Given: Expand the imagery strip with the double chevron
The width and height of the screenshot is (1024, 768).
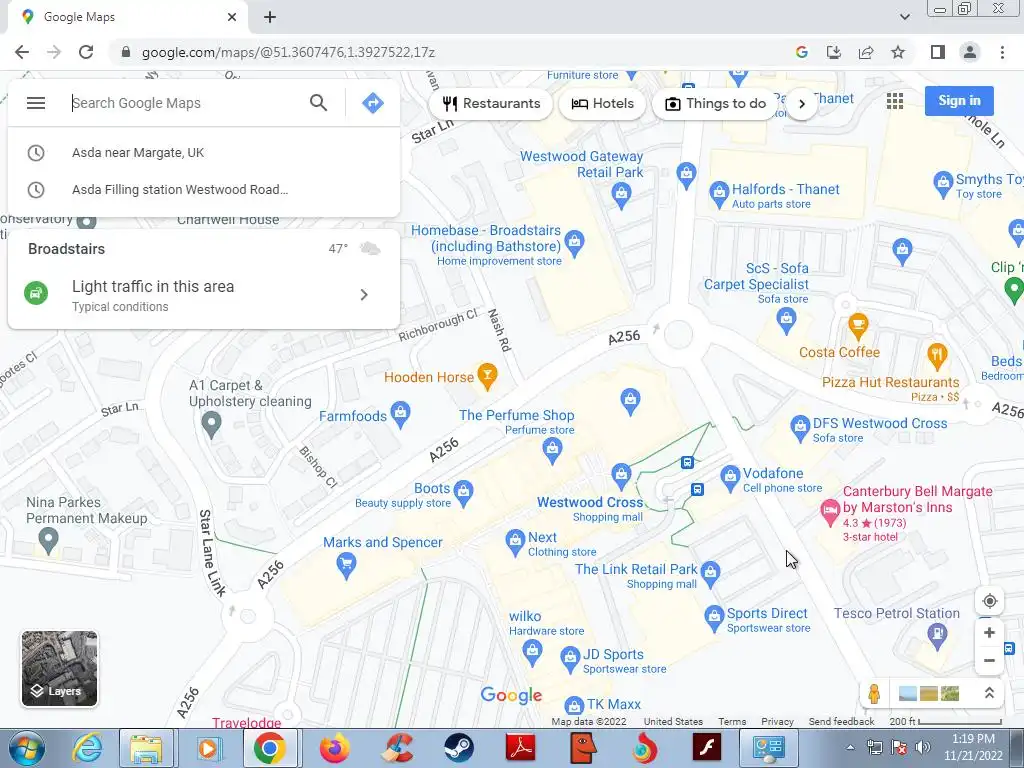Looking at the screenshot, I should (x=989, y=693).
